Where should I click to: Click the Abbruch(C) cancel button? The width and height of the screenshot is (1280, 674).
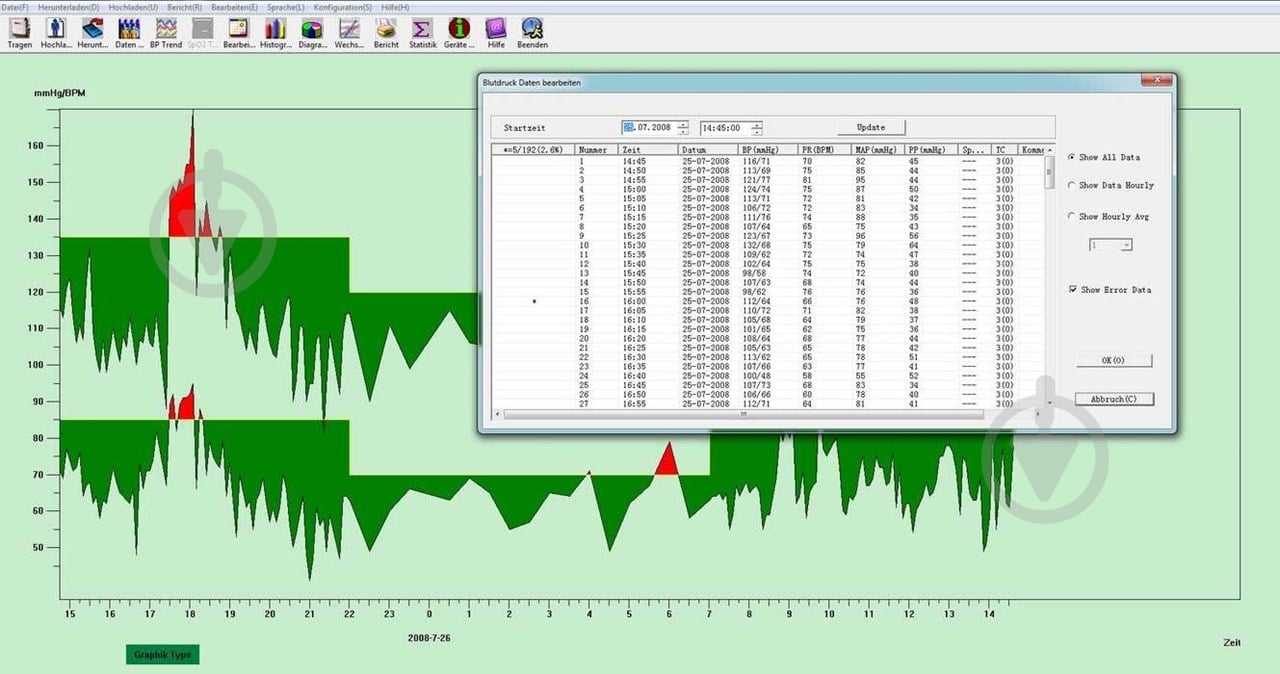(x=1114, y=399)
